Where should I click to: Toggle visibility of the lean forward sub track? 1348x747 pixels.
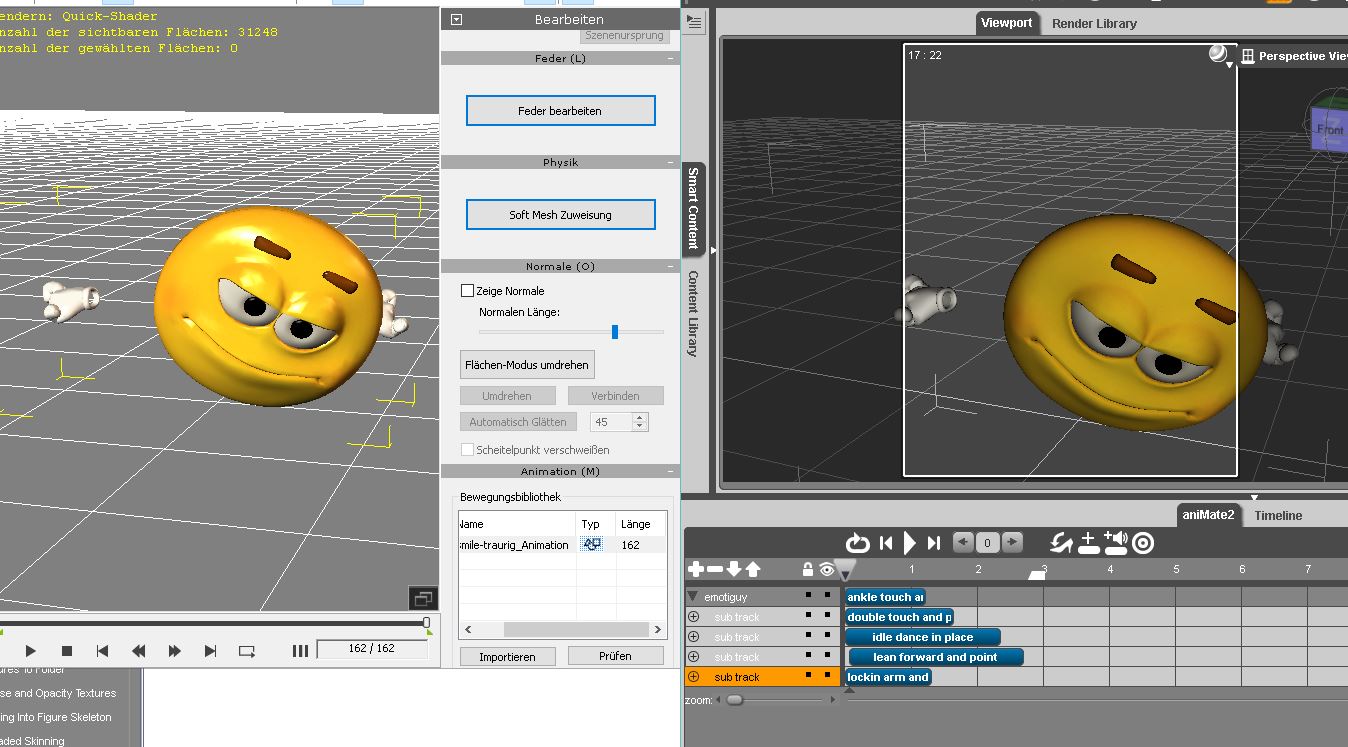(827, 656)
